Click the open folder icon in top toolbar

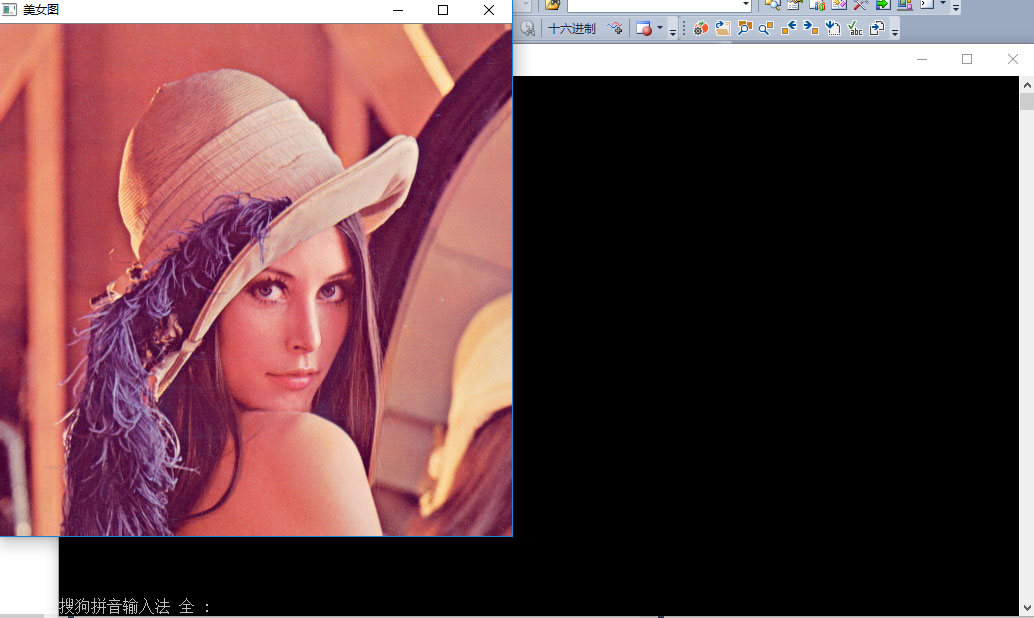[553, 5]
